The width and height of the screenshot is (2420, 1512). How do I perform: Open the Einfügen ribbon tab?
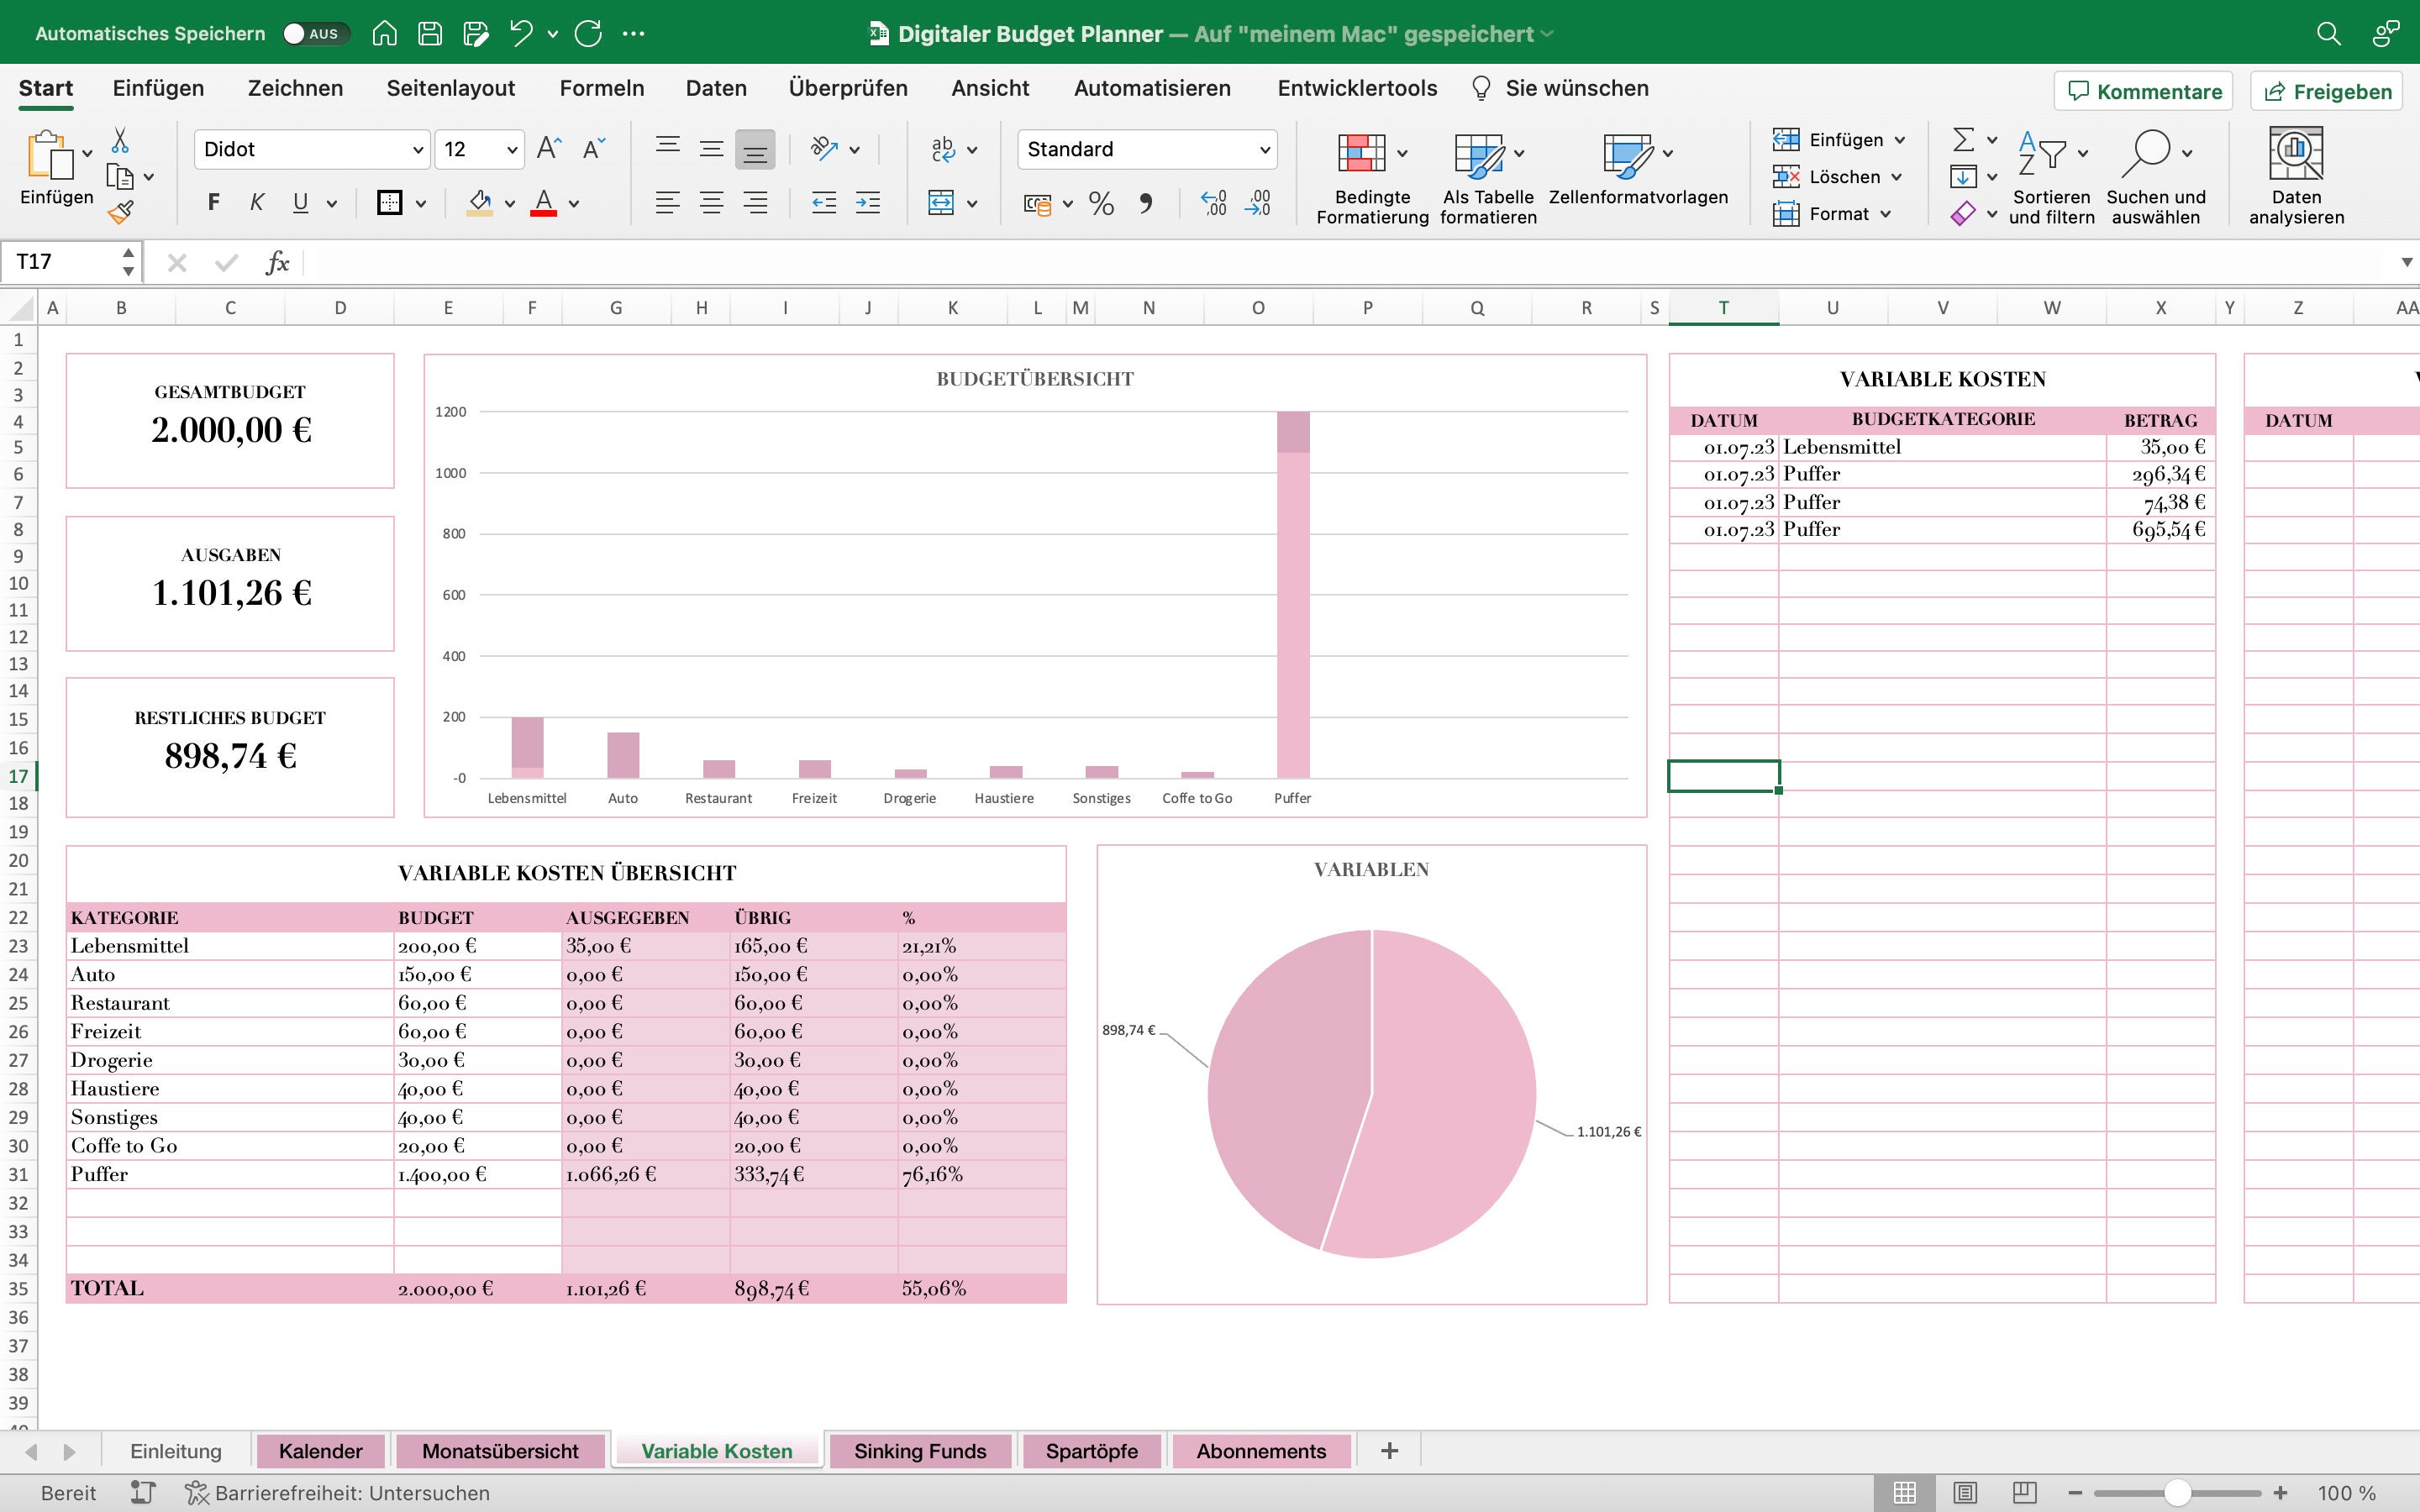[x=158, y=88]
